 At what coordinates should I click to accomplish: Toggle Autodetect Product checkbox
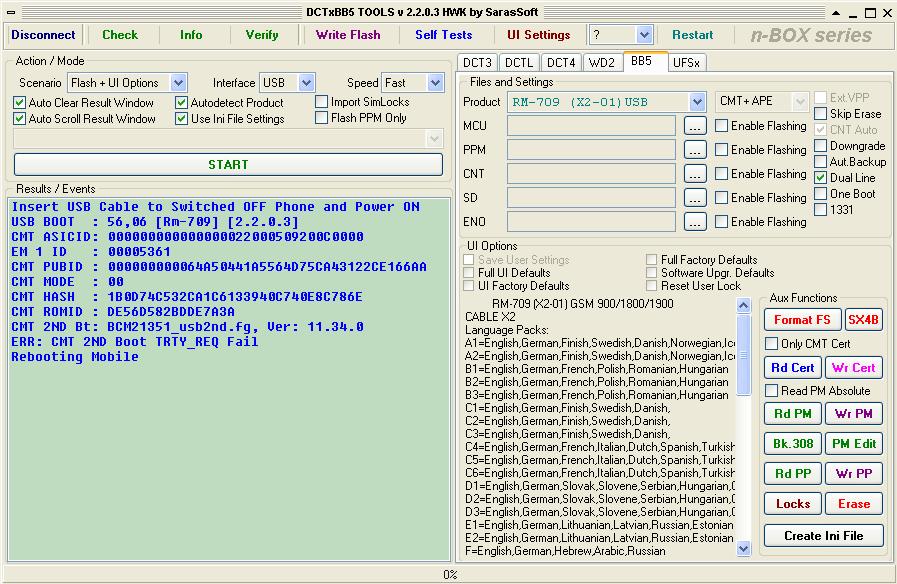pyautogui.click(x=181, y=103)
